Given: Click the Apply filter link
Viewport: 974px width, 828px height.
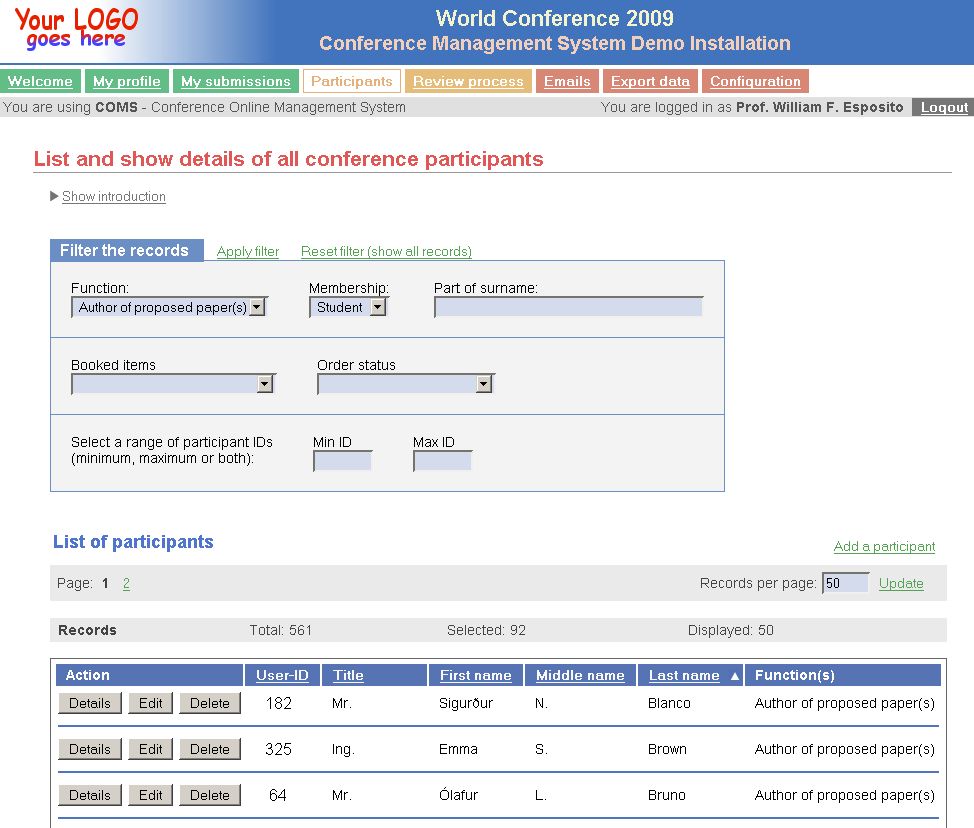Looking at the screenshot, I should tap(248, 252).
